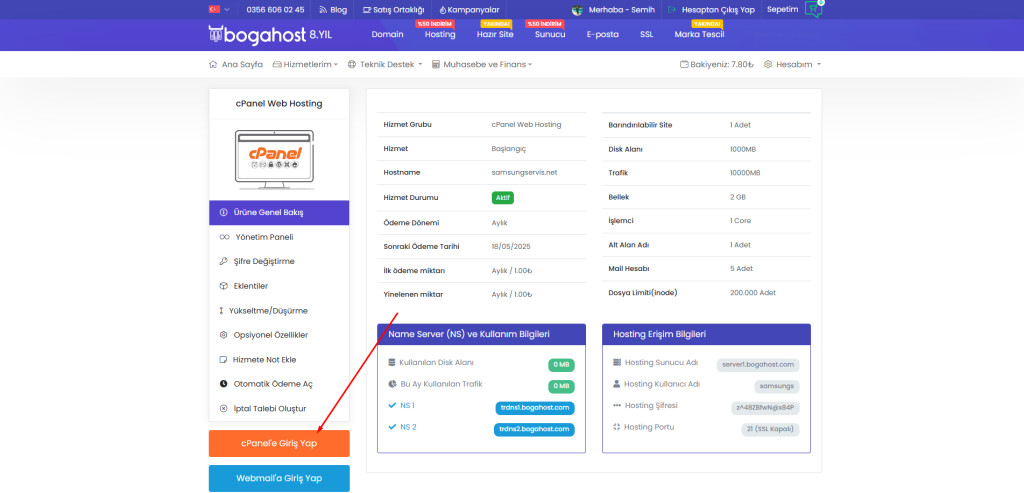Viewport: 1024px width, 493px height.
Task: Click the Aktif status badge
Action: point(503,198)
